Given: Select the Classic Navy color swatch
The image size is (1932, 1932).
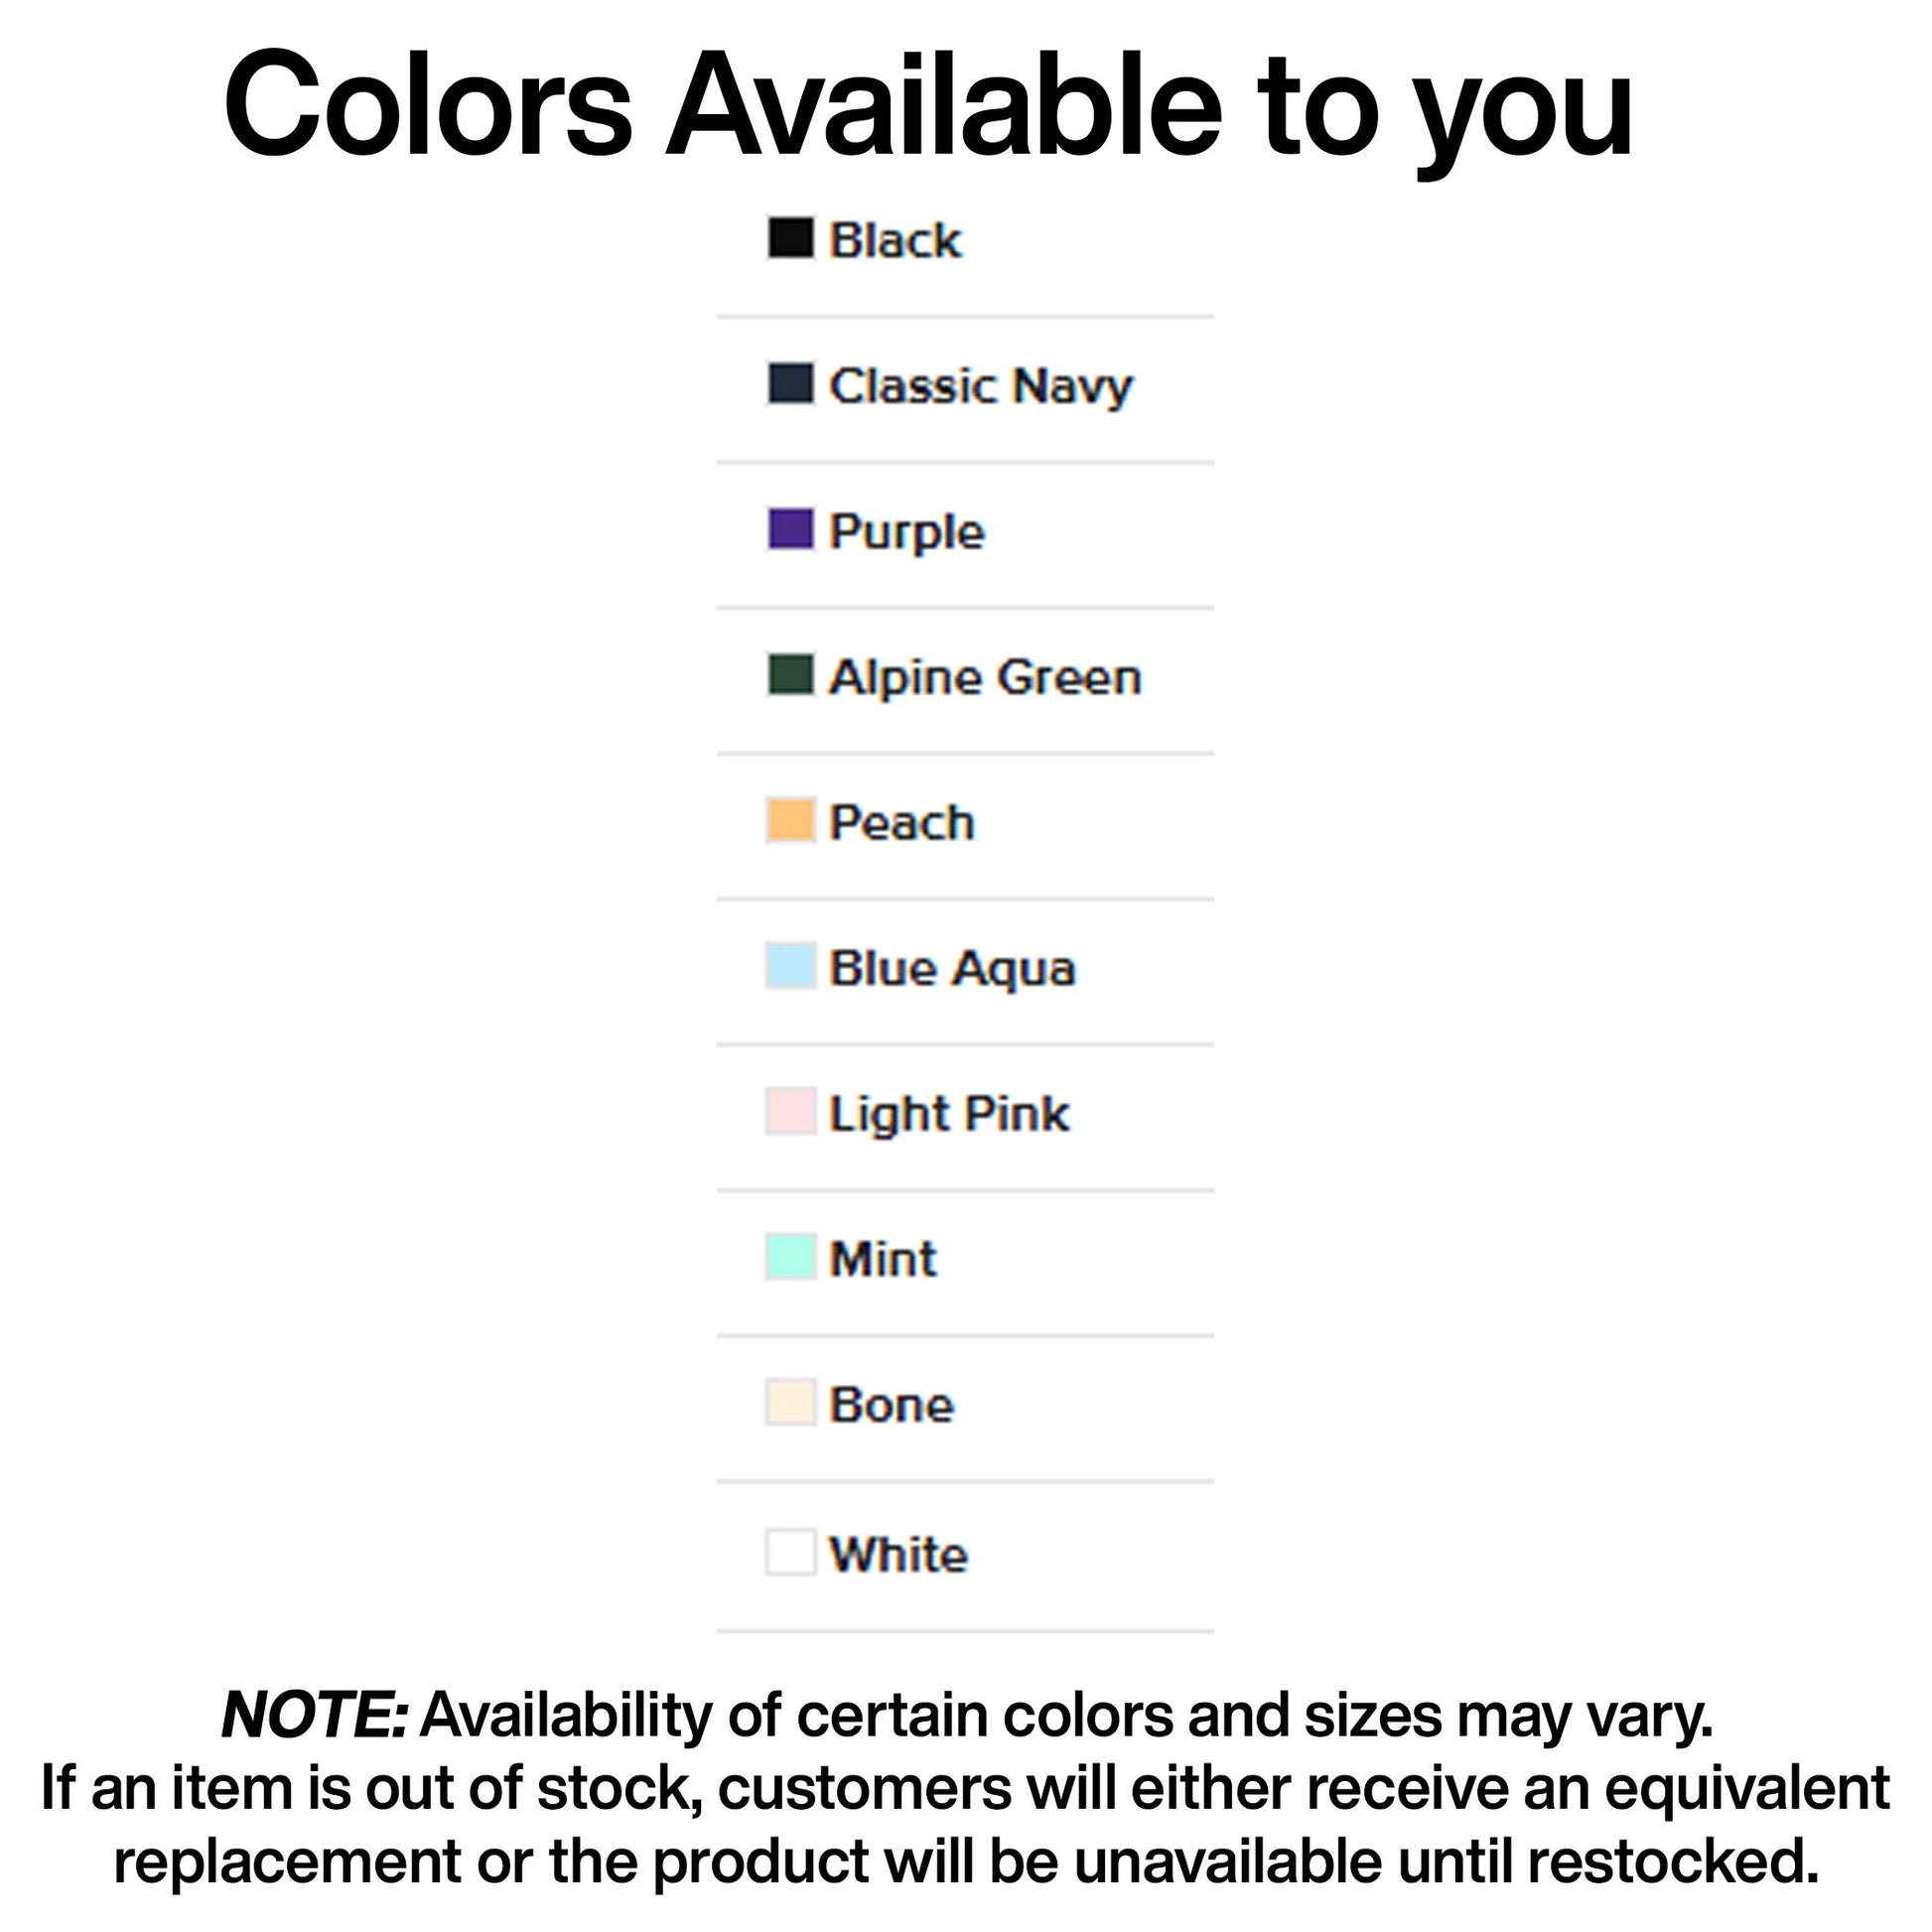Looking at the screenshot, I should [790, 385].
